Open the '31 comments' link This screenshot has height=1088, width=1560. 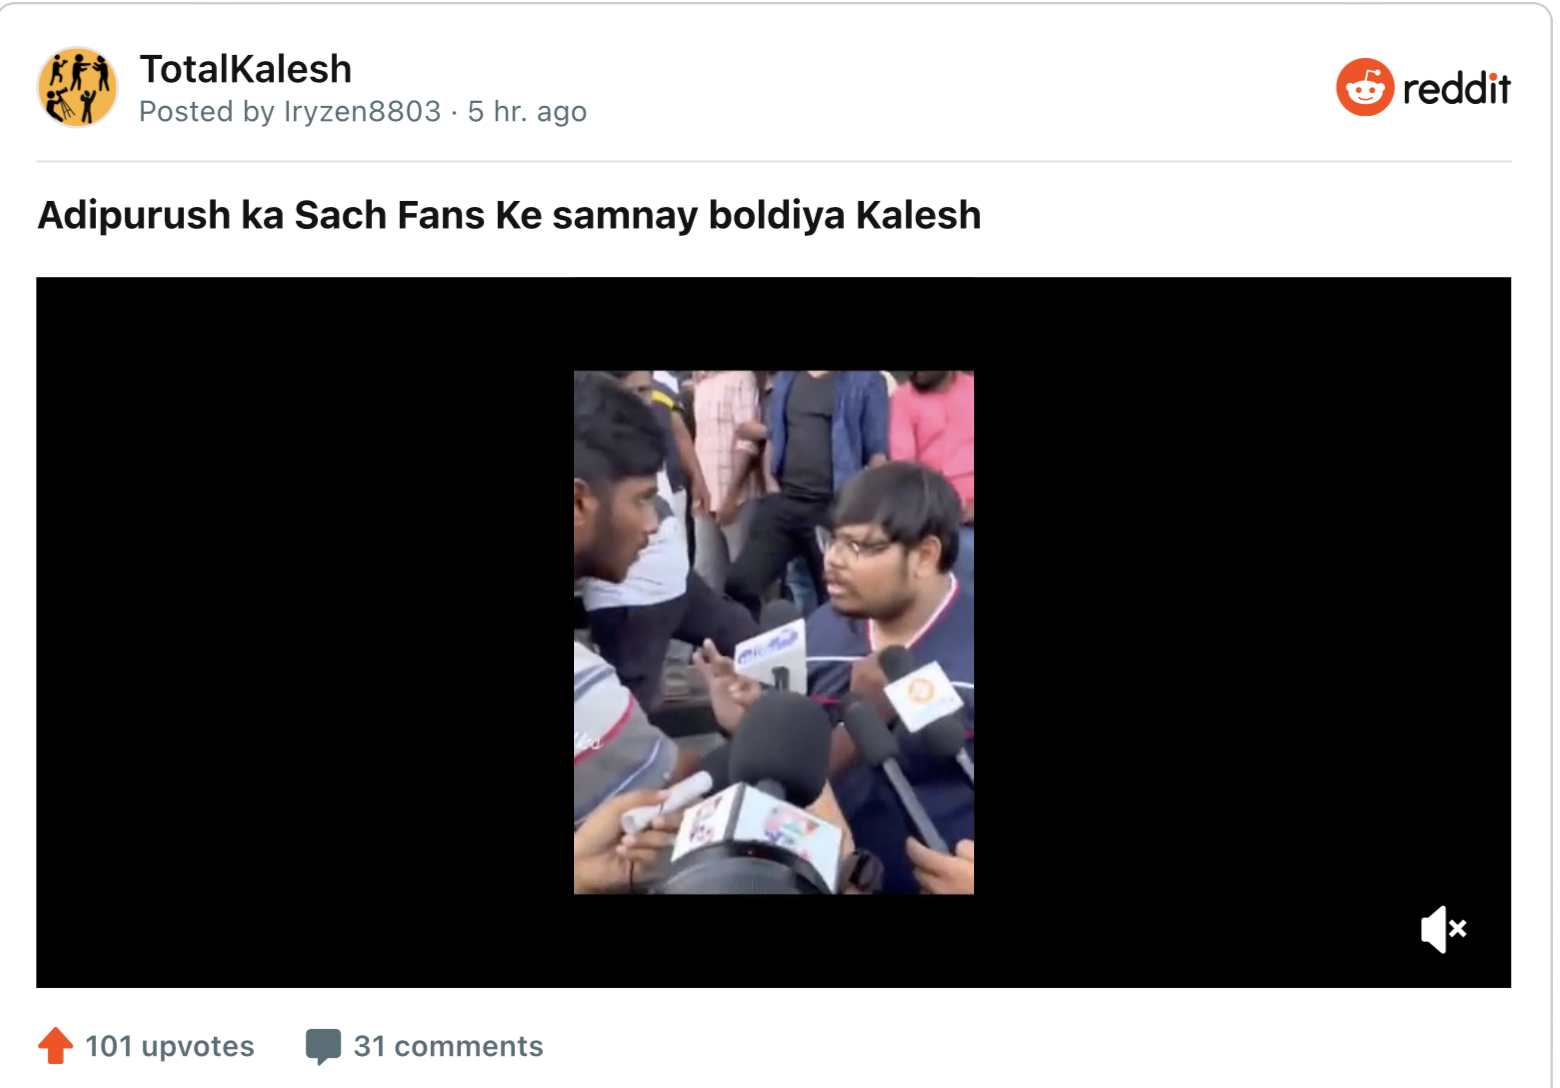pyautogui.click(x=448, y=1046)
